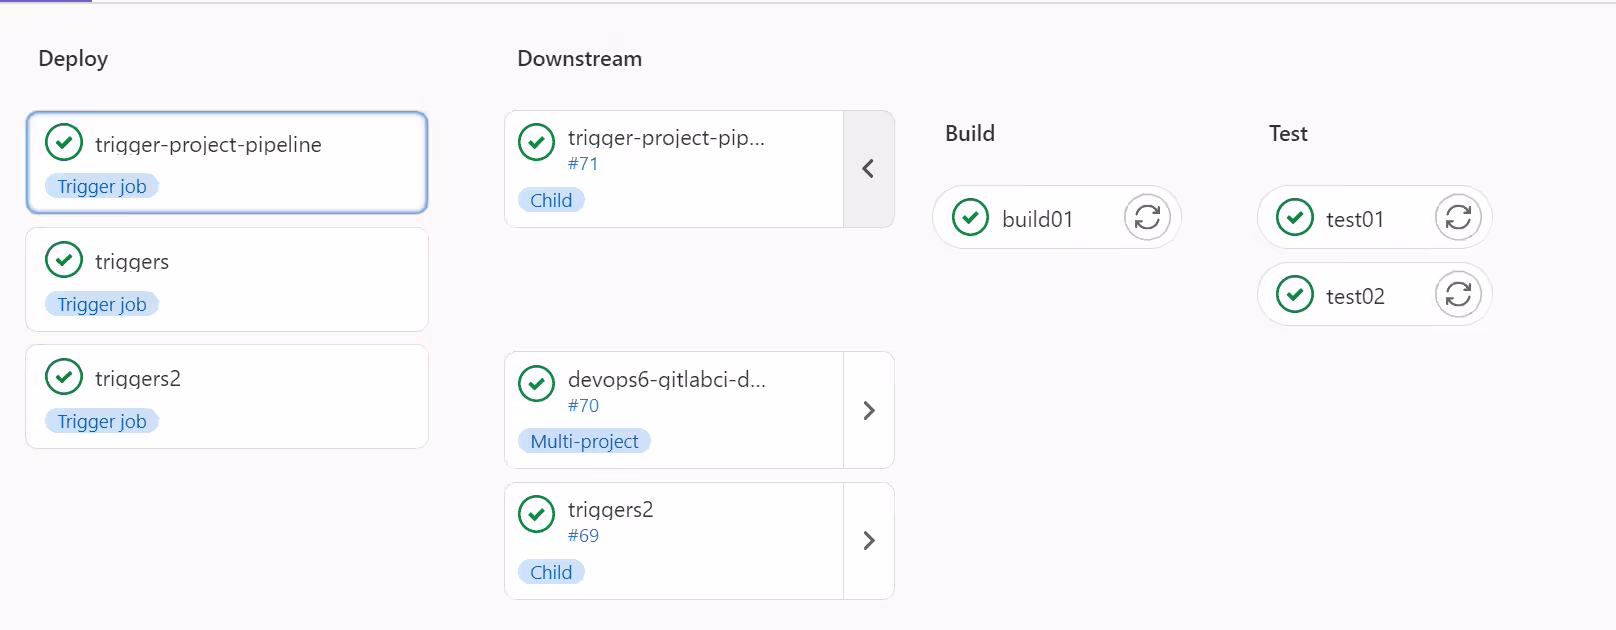Open the build01 job

pos(1037,219)
